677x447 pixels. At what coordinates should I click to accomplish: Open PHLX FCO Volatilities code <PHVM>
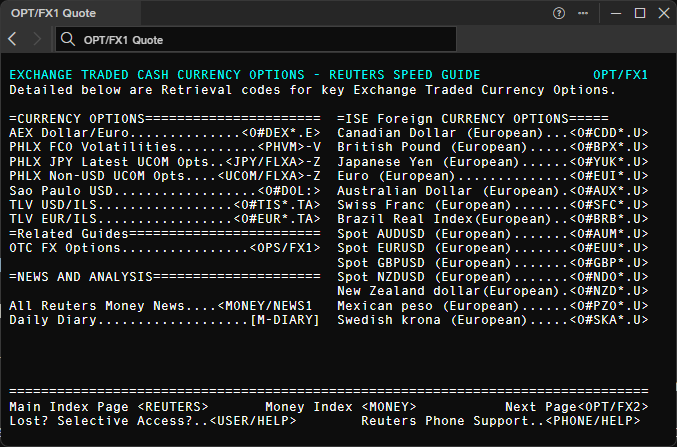281,147
